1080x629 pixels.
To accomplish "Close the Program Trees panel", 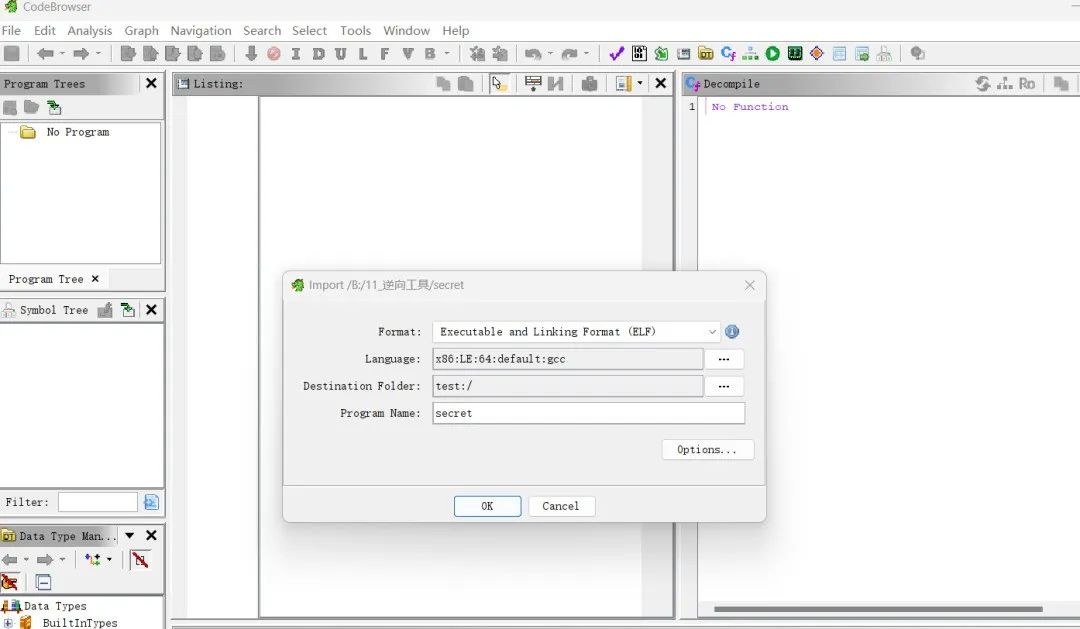I will click(x=152, y=83).
